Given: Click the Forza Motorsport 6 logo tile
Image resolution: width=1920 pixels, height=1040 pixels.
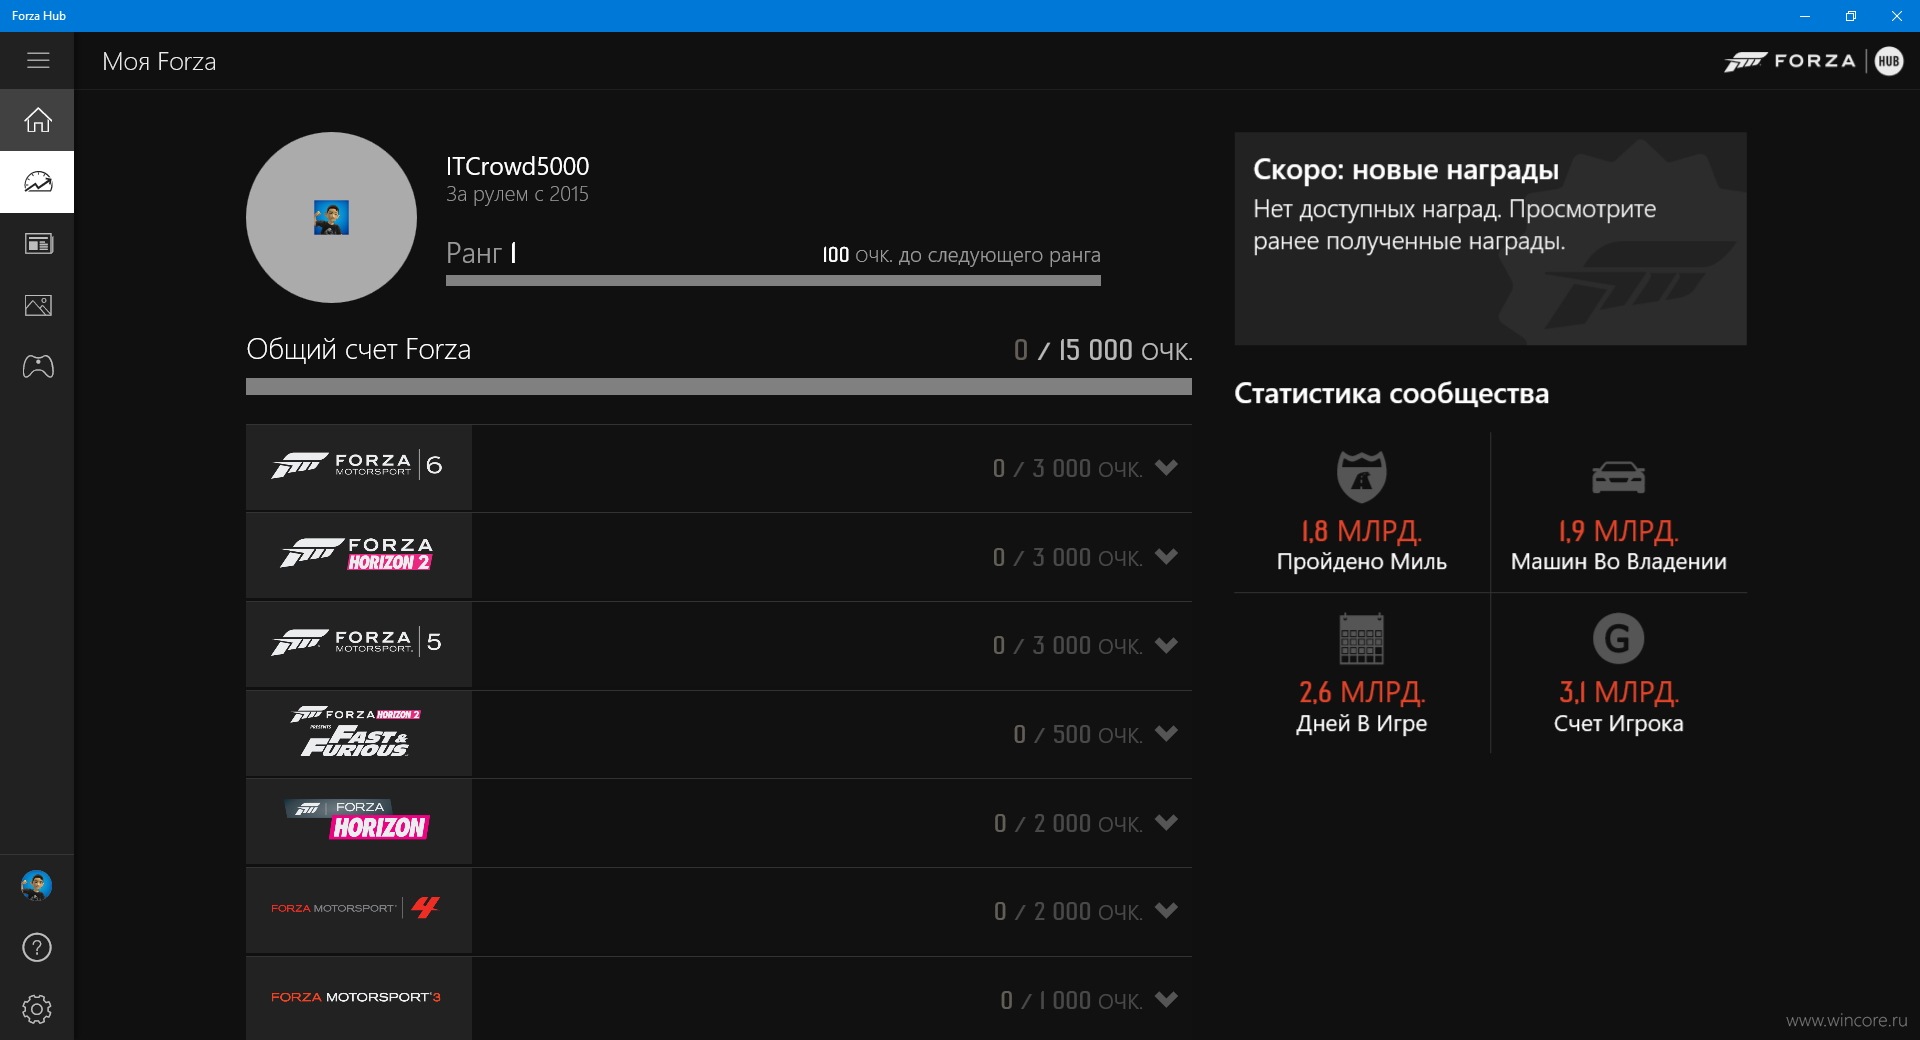Looking at the screenshot, I should click(x=359, y=468).
